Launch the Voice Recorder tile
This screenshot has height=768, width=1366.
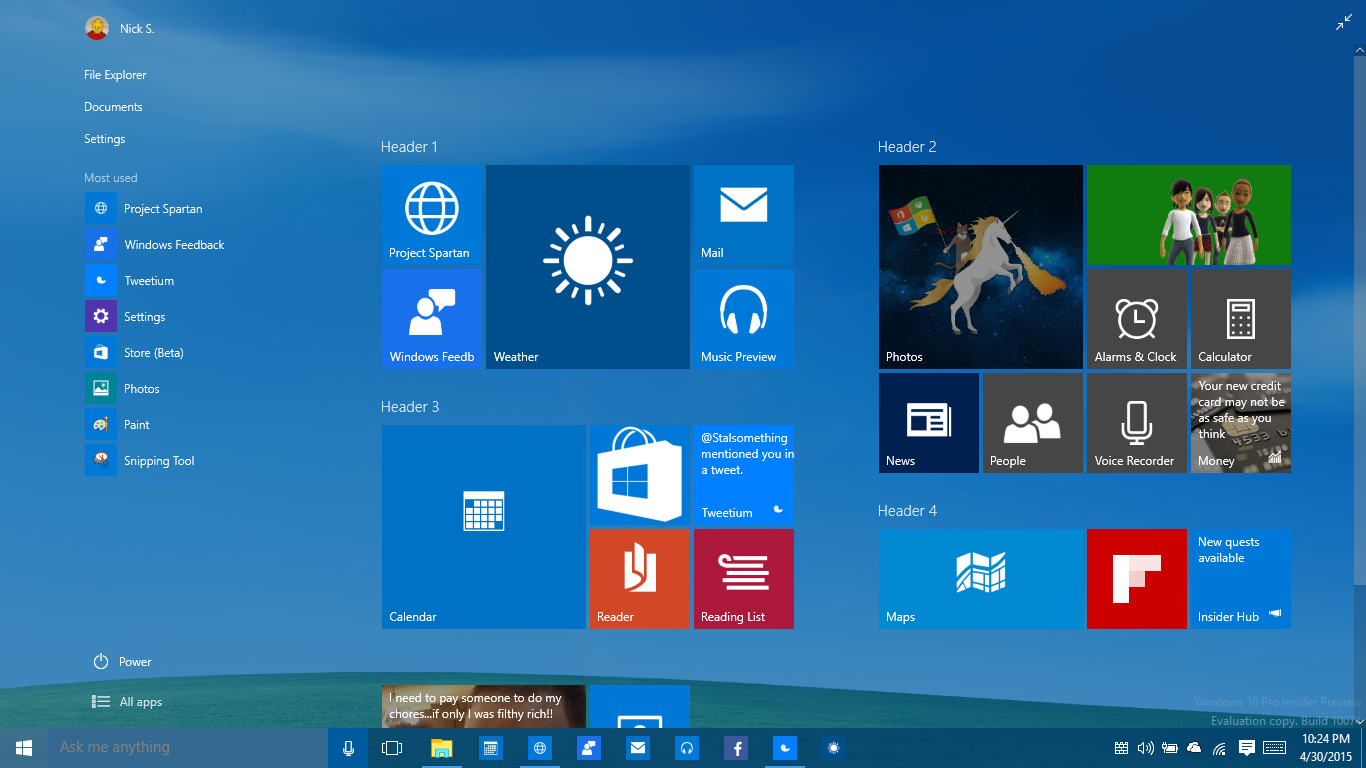(1137, 423)
